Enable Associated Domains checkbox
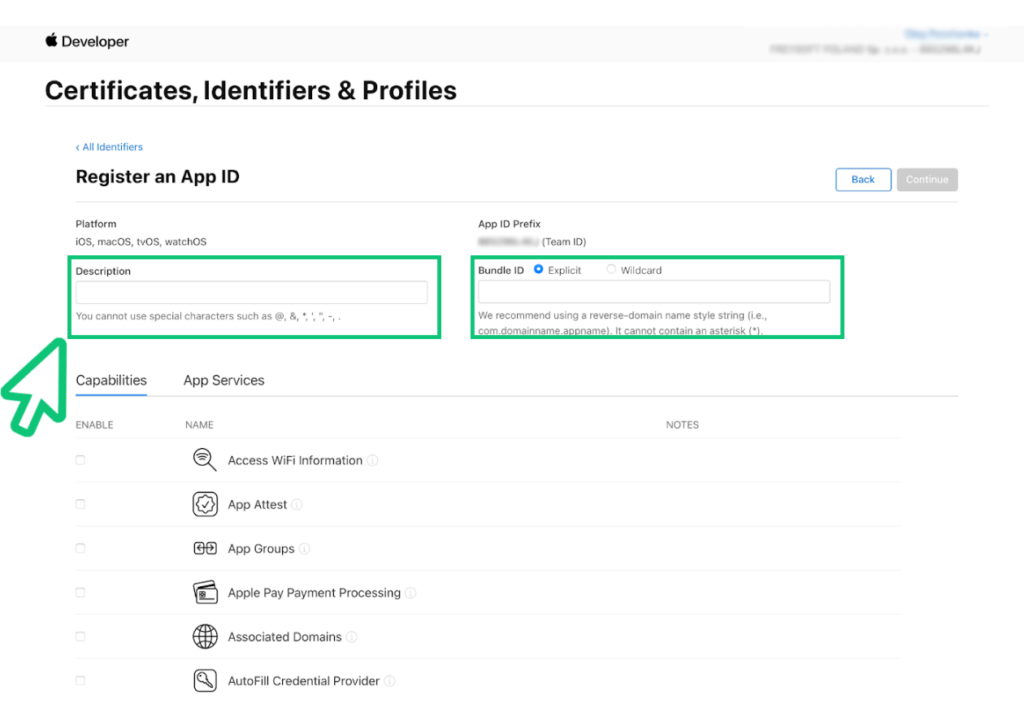This screenshot has height=722, width=1024. click(x=80, y=636)
